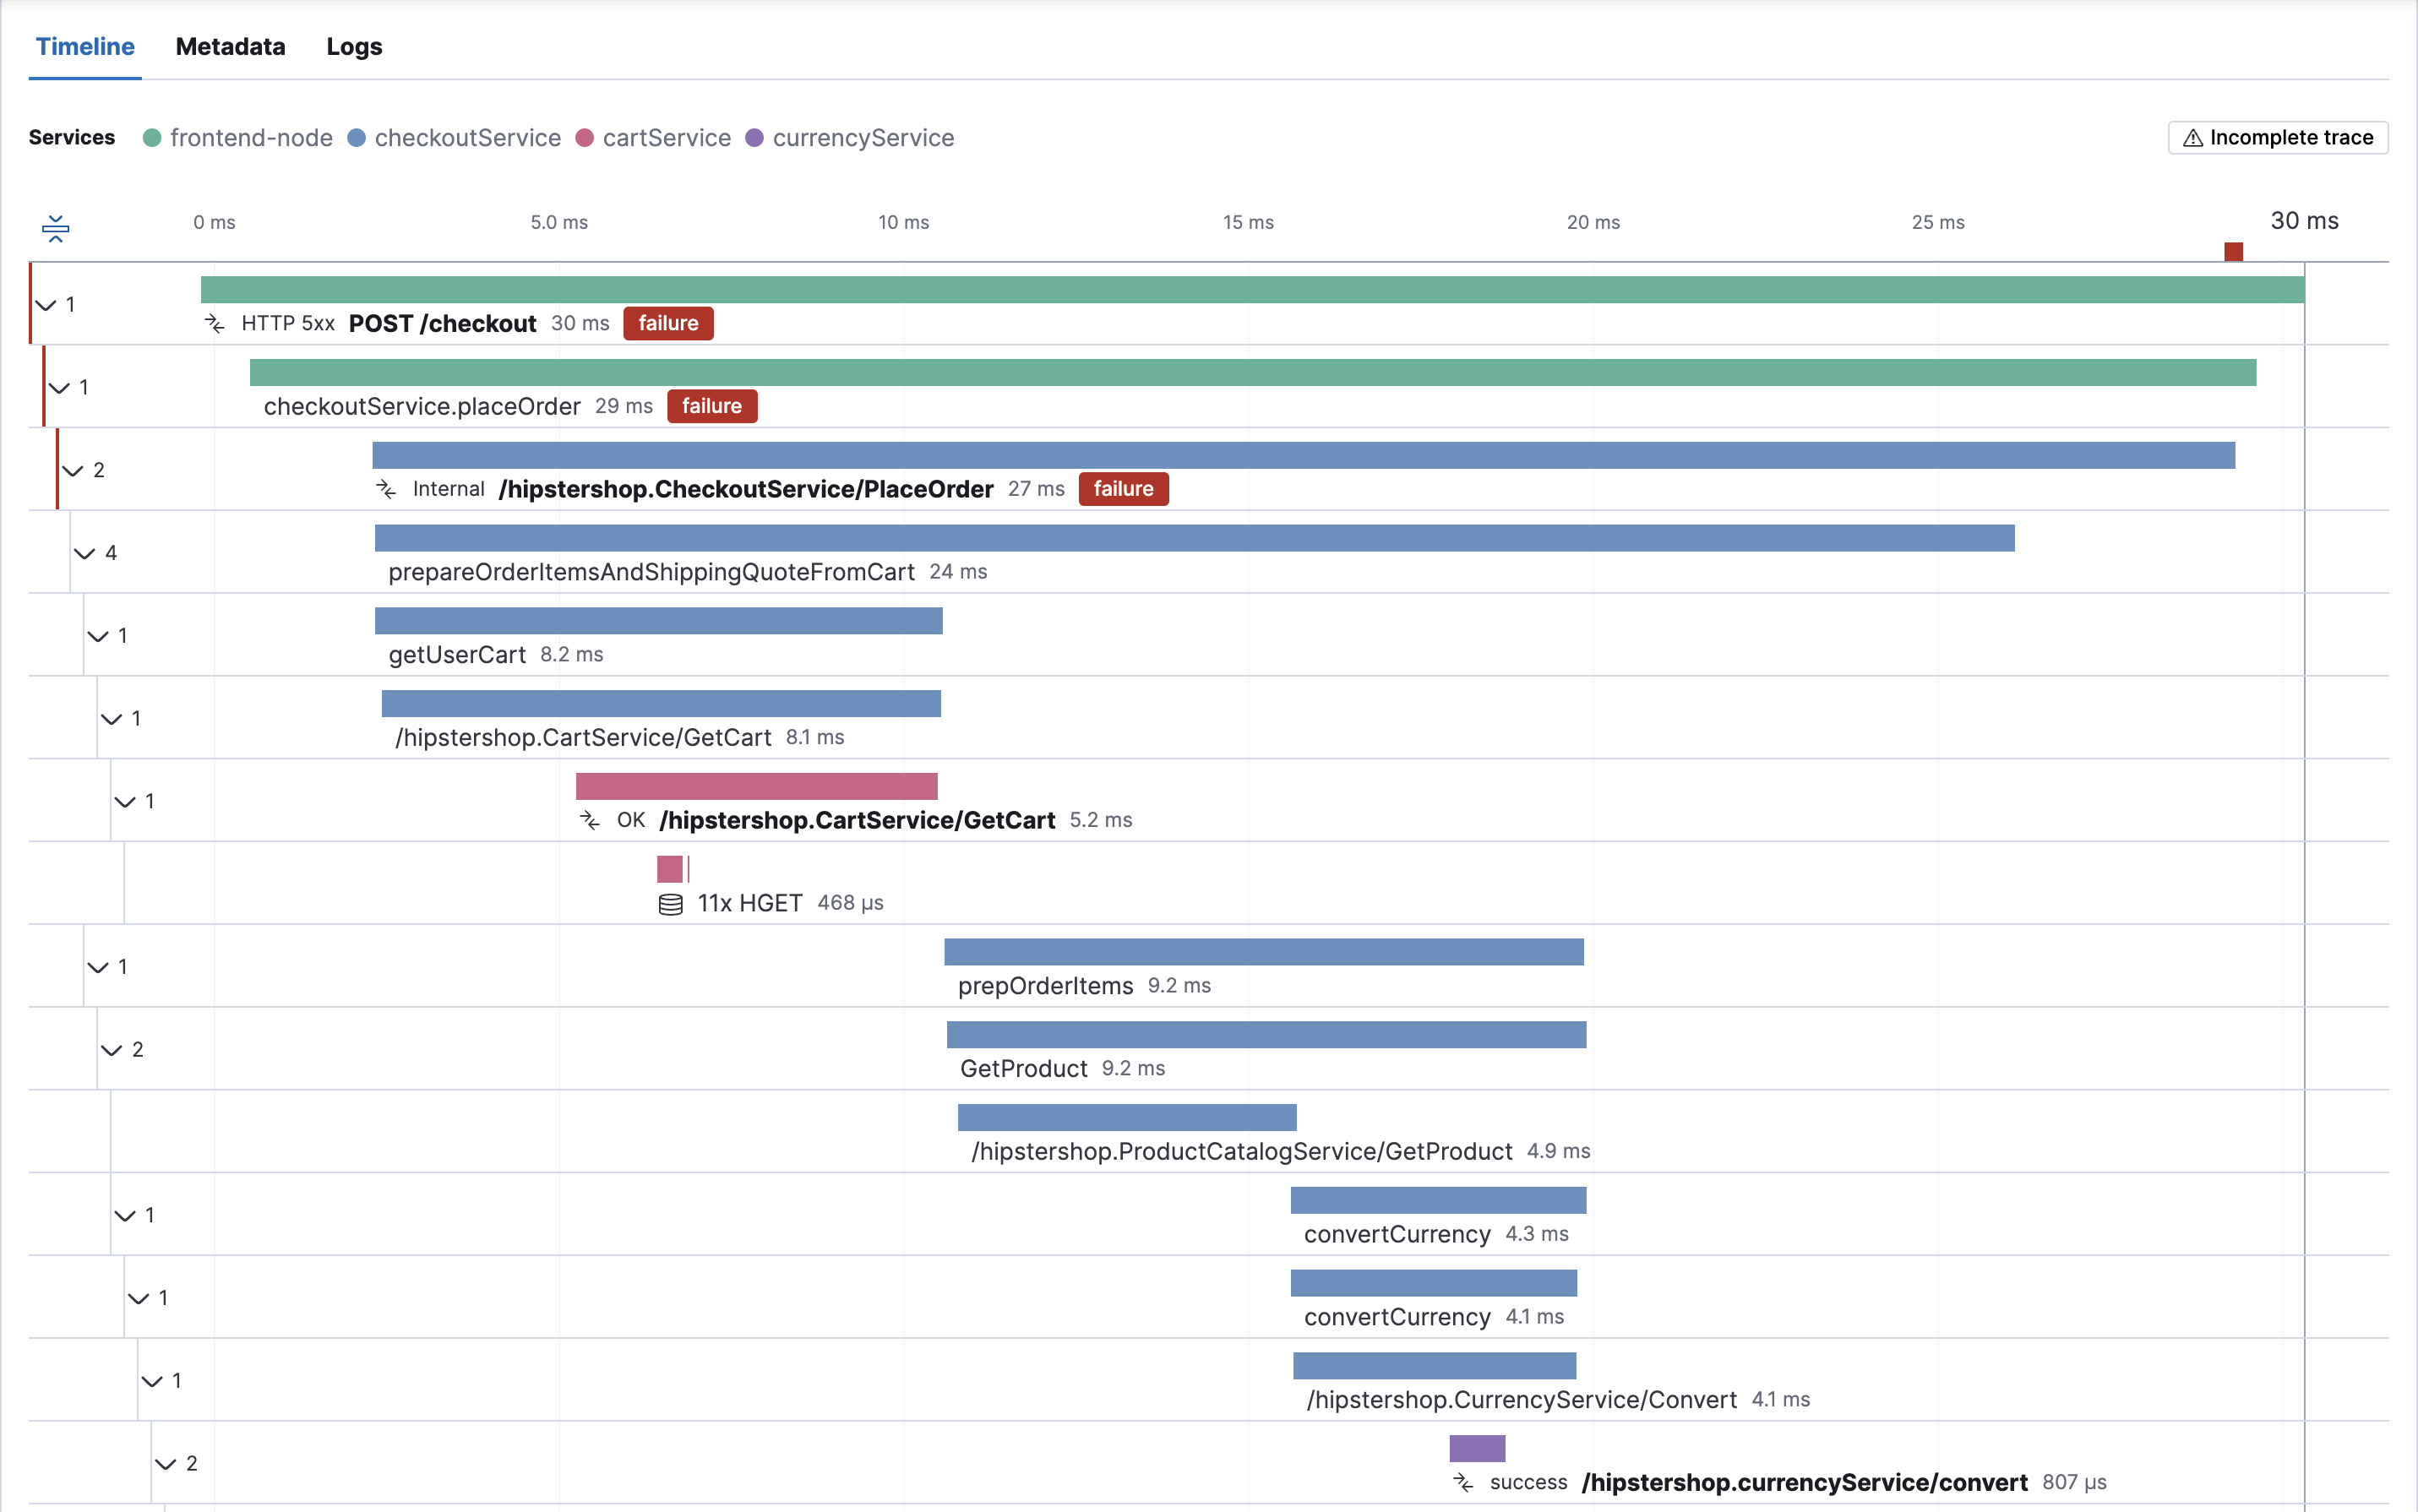Click the transaction icon beside success currencyService/convert

coord(1463,1483)
